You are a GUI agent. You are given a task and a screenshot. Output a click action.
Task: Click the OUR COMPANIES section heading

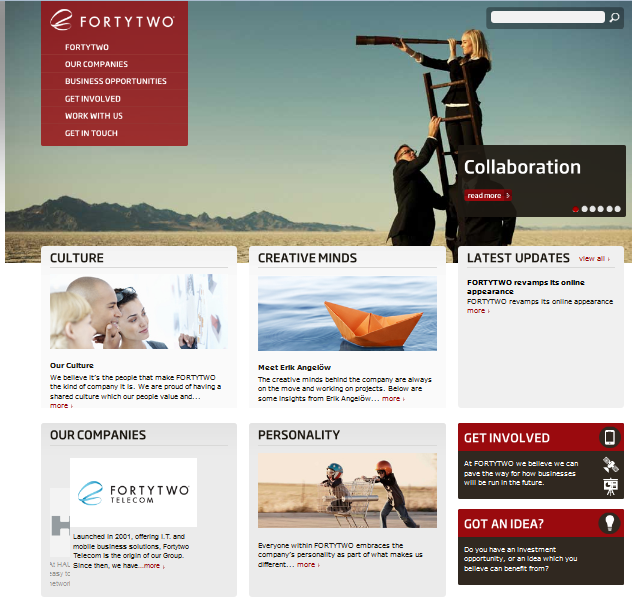point(98,435)
